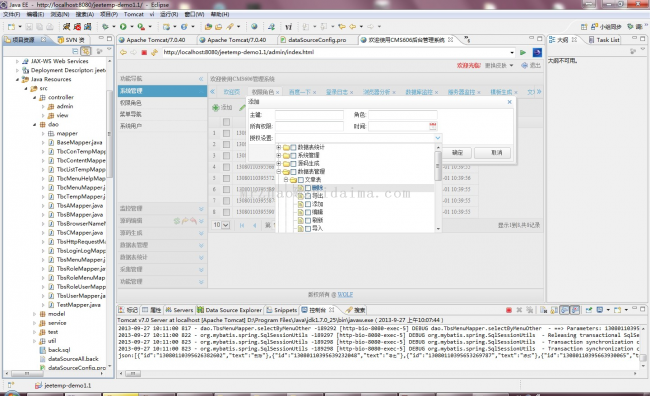Open the 权限角色 item in the left sidebar
The height and width of the screenshot is (396, 650).
tap(131, 102)
